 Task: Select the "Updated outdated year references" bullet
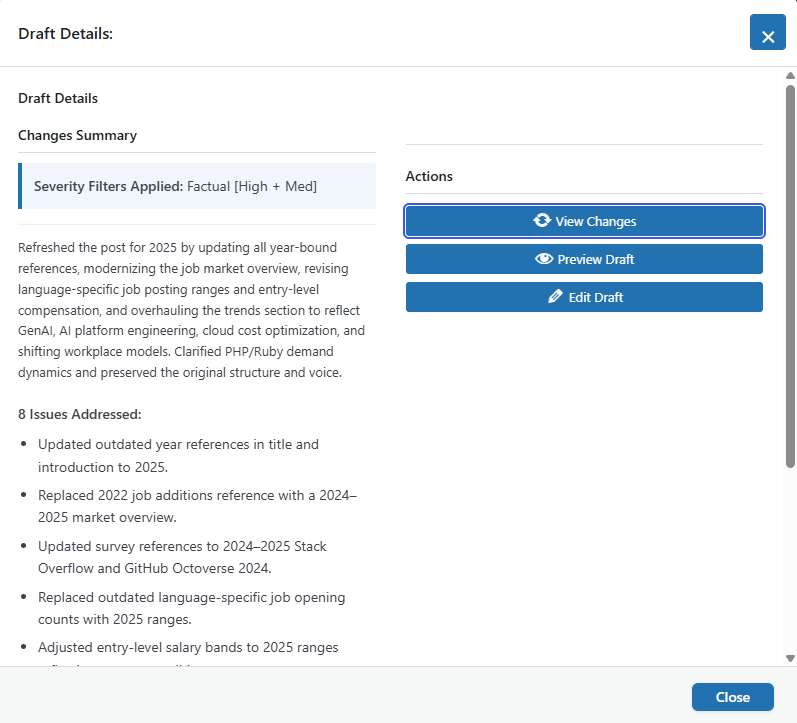click(x=178, y=455)
